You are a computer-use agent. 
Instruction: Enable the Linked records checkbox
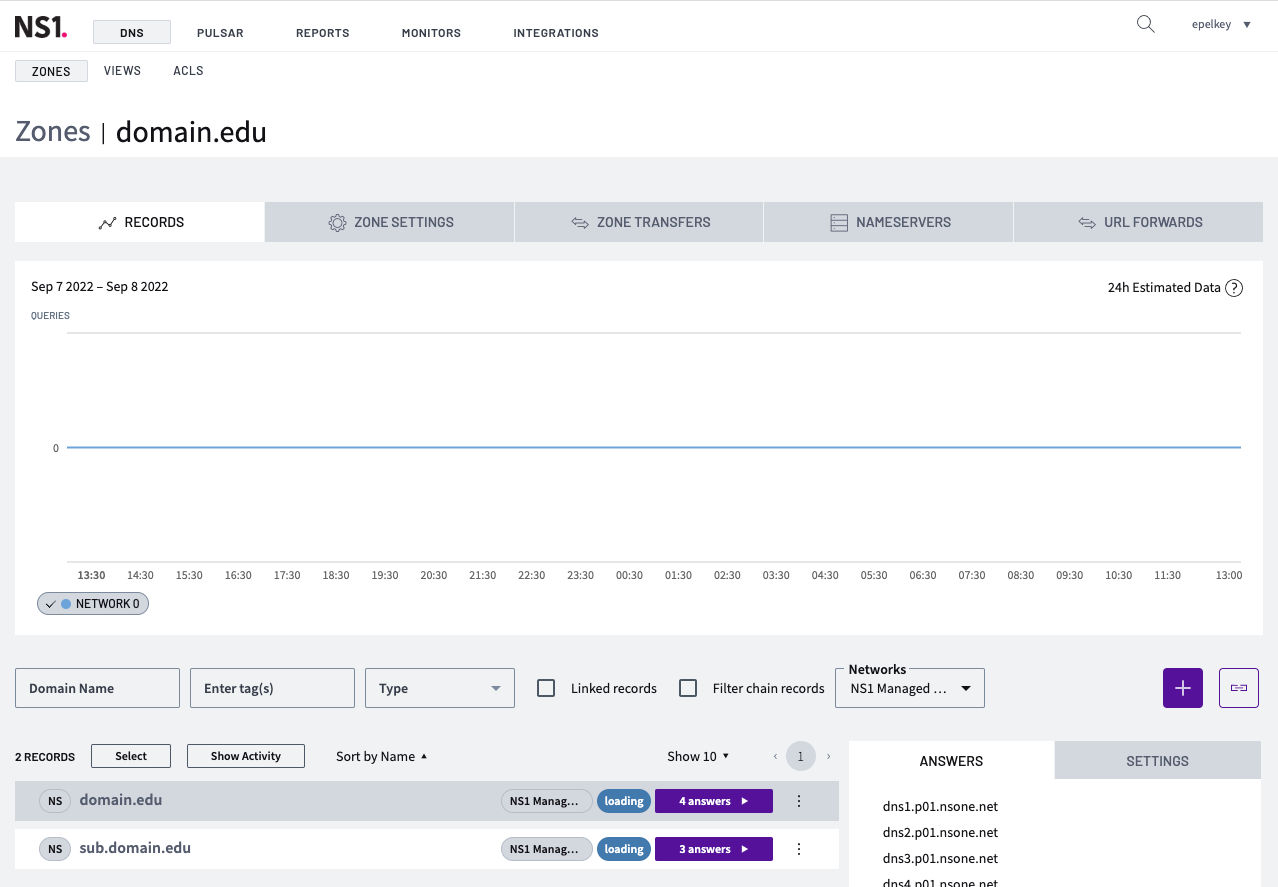point(546,688)
